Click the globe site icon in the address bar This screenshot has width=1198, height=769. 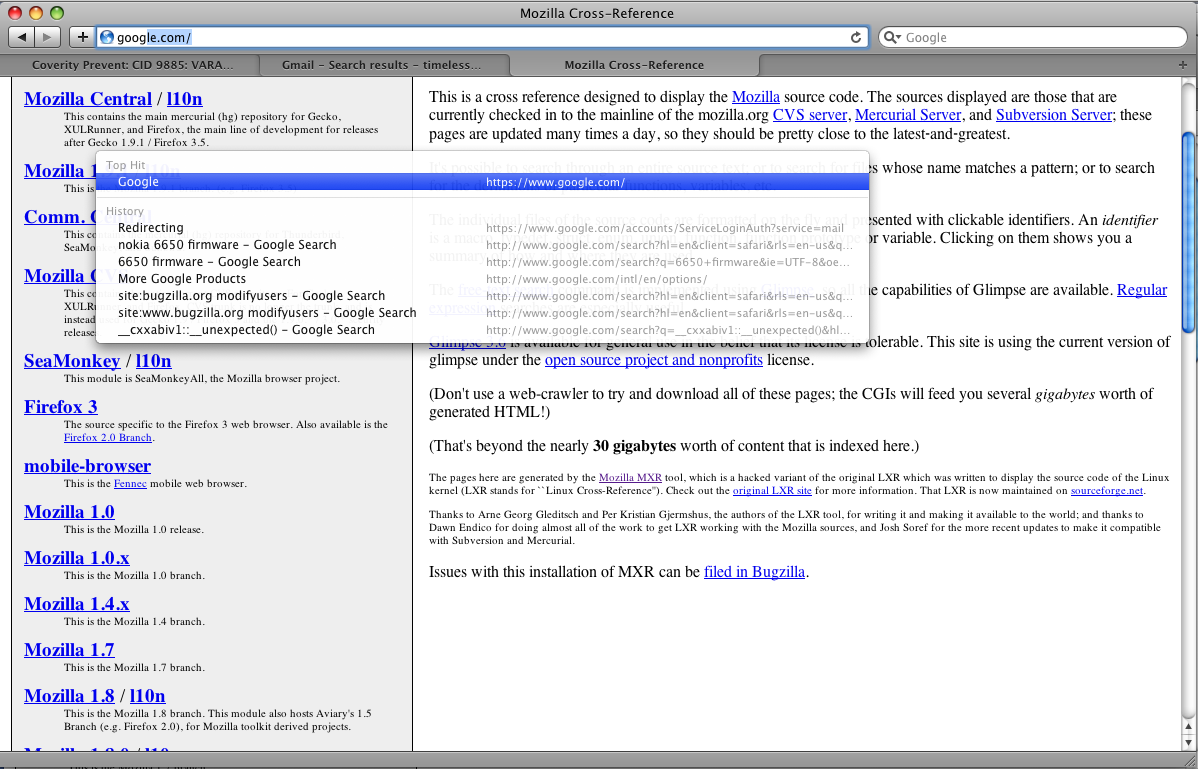click(107, 37)
